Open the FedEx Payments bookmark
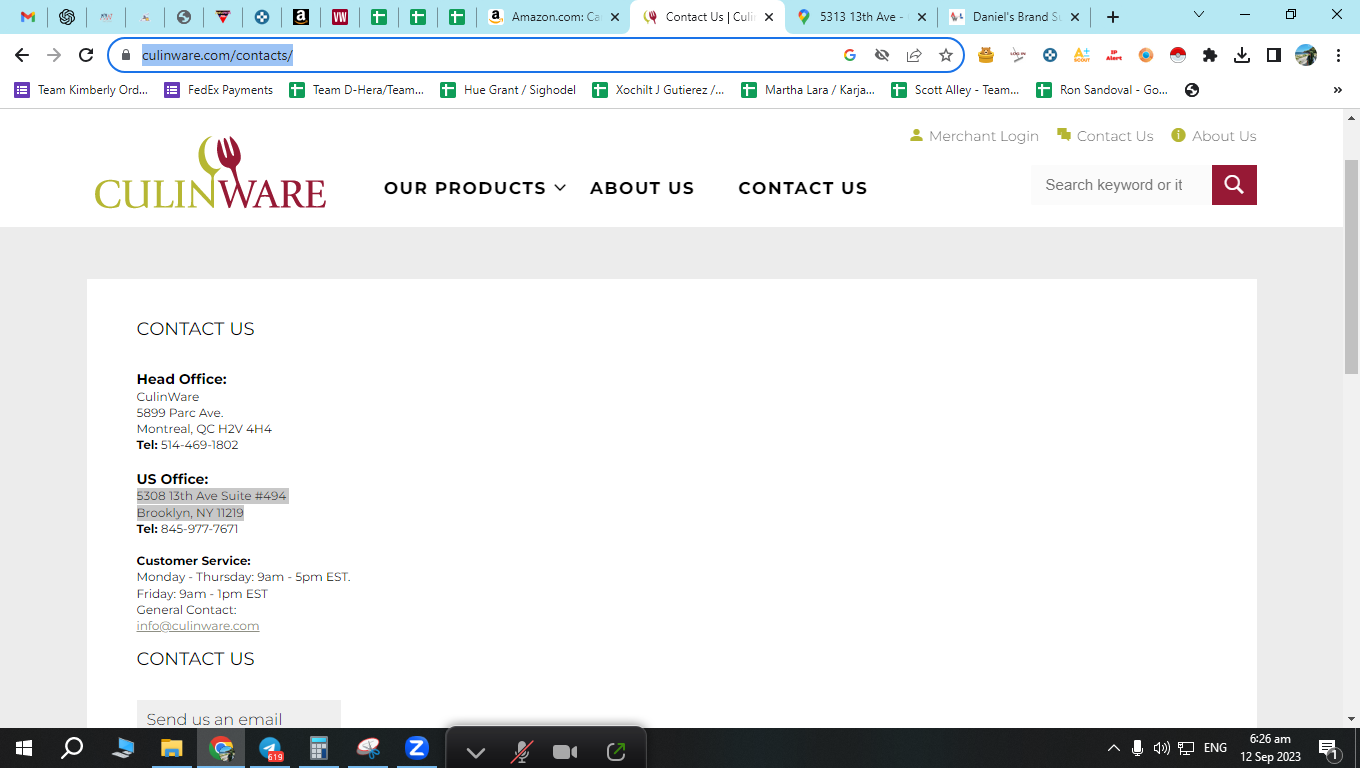Image resolution: width=1360 pixels, height=768 pixels. [x=219, y=90]
